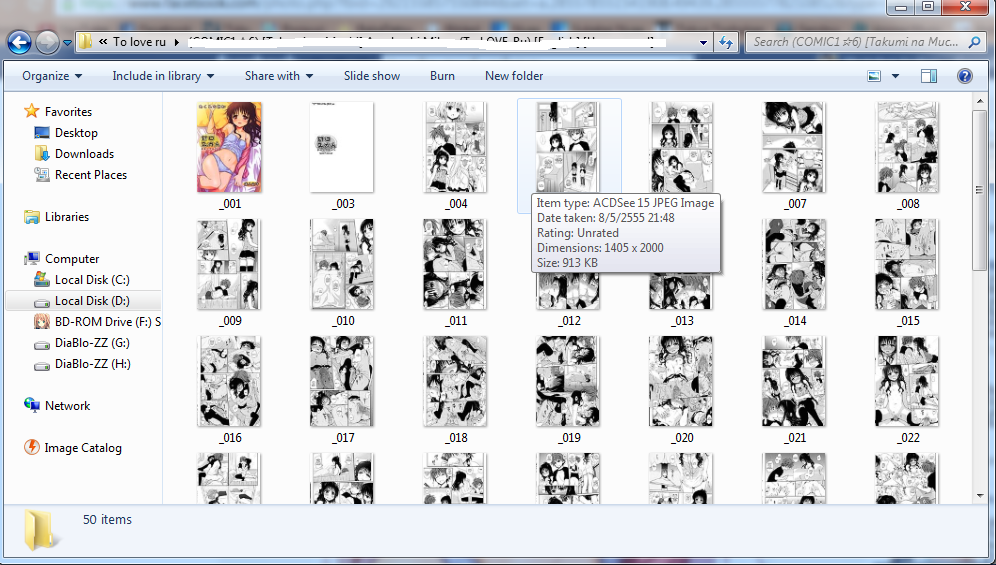
Task: Click the Recent Places icon
Action: coord(42,174)
